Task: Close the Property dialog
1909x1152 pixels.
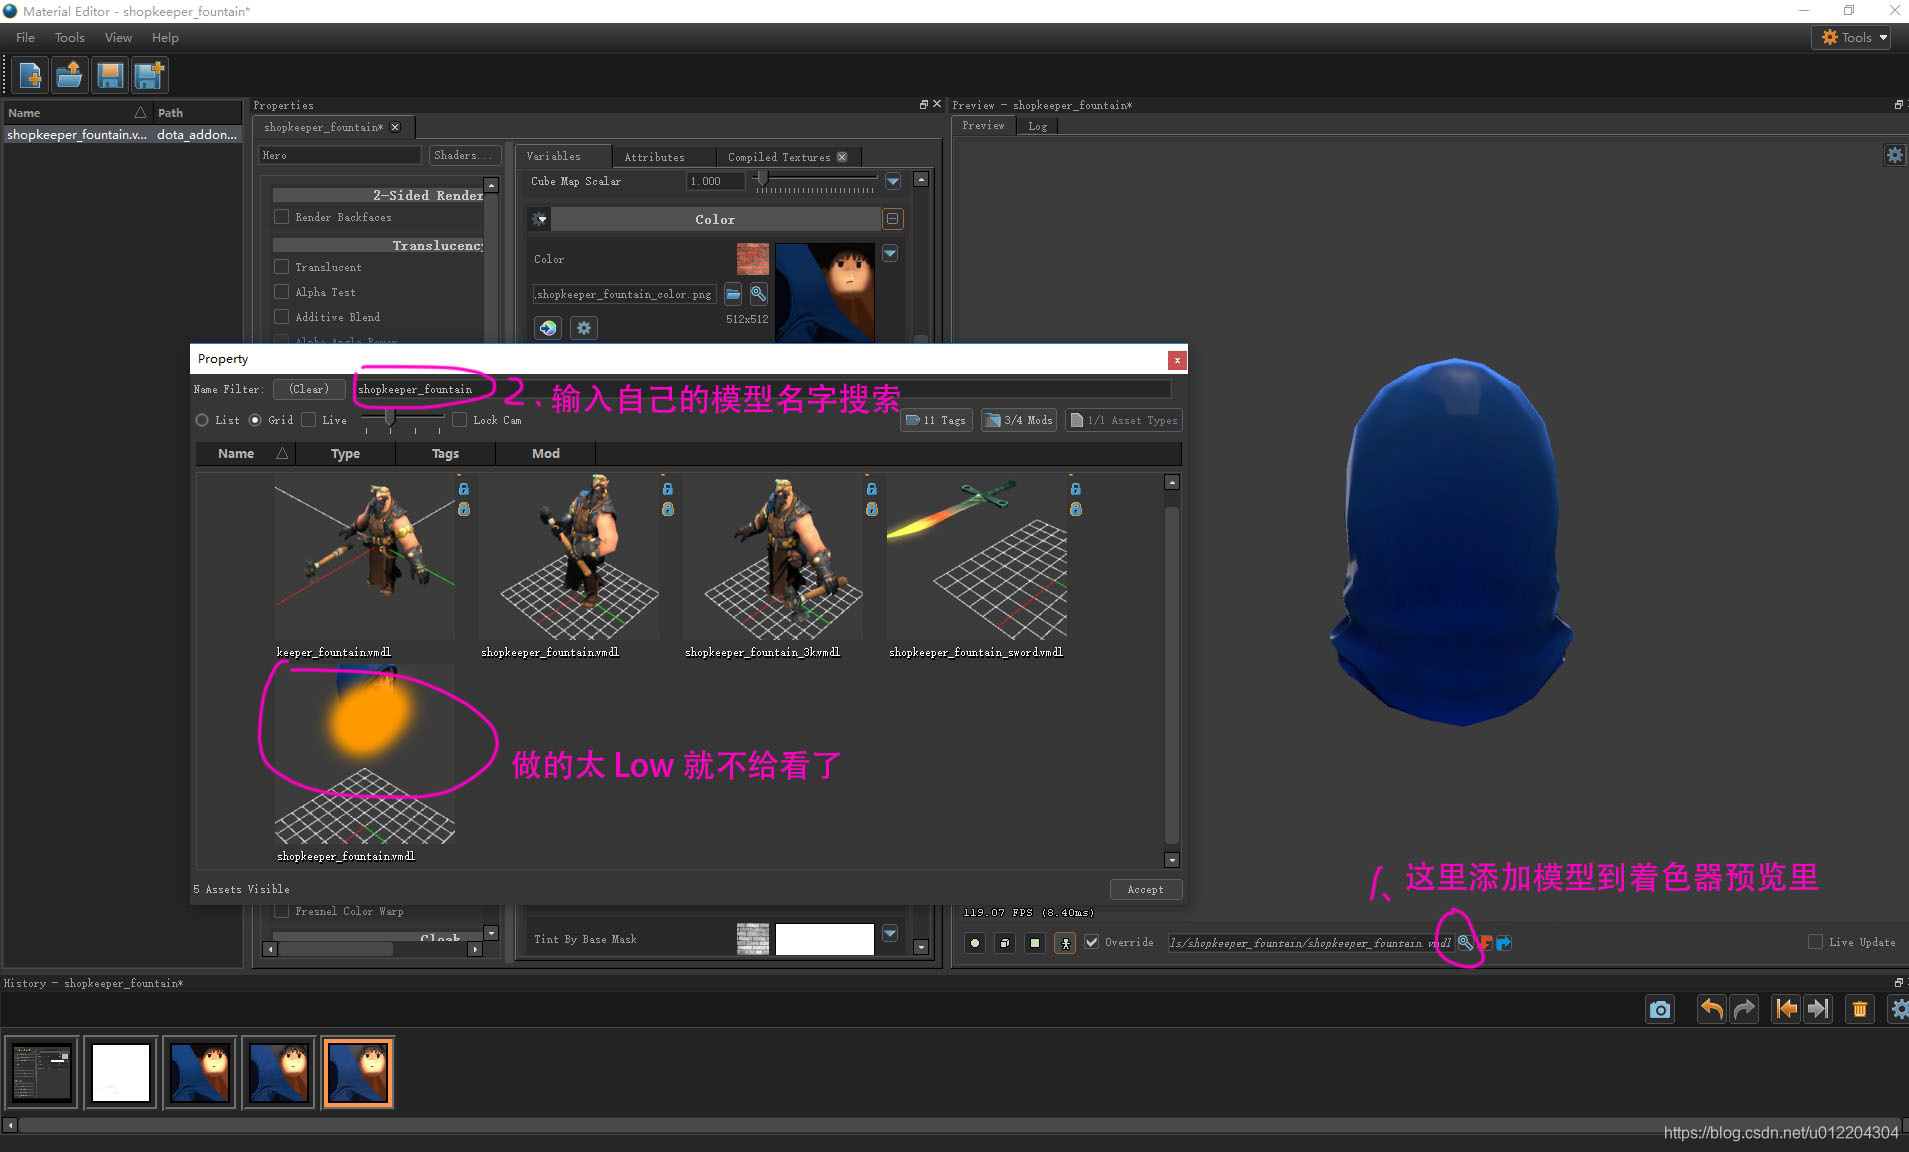Action: [x=1177, y=360]
